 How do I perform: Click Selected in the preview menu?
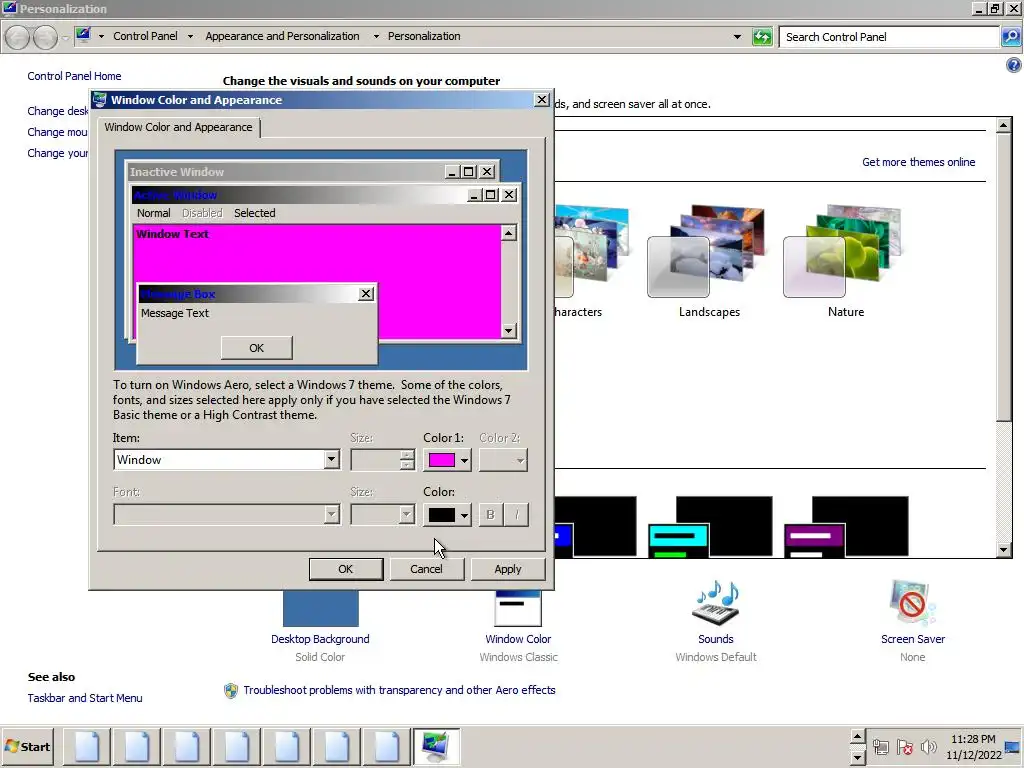click(x=255, y=213)
